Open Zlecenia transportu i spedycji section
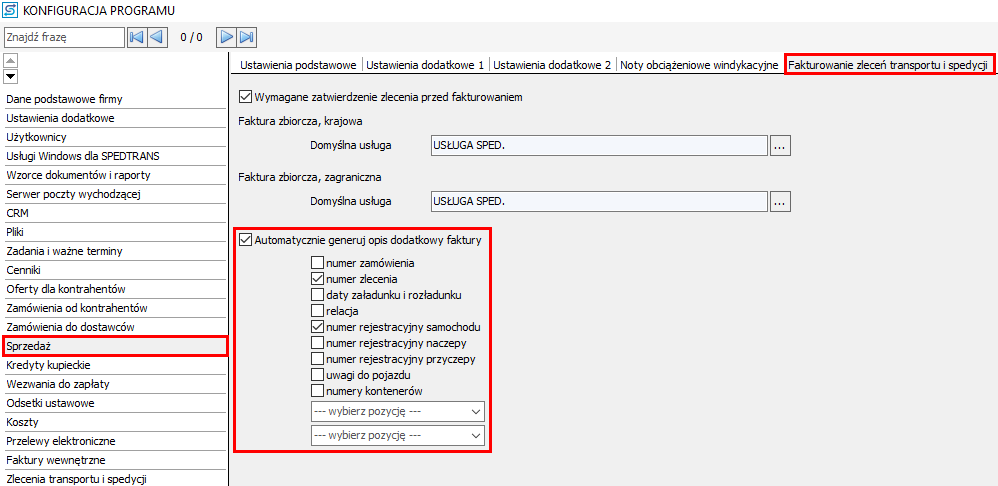Viewport: 998px width, 486px height. click(77, 479)
